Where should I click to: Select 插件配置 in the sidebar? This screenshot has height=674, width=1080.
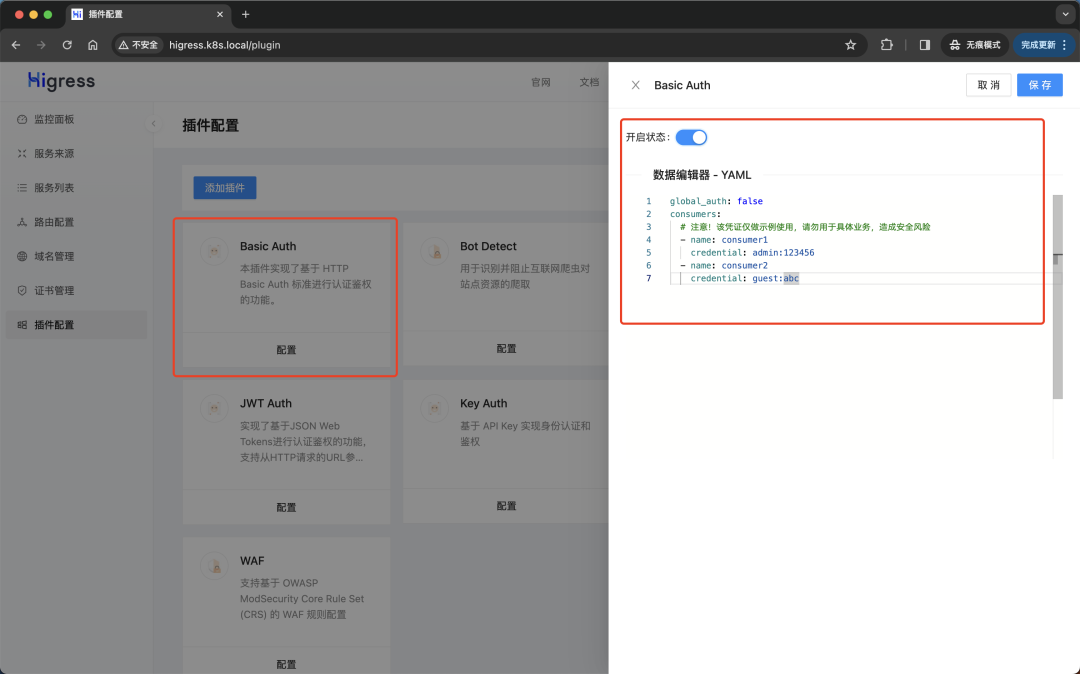(76, 325)
